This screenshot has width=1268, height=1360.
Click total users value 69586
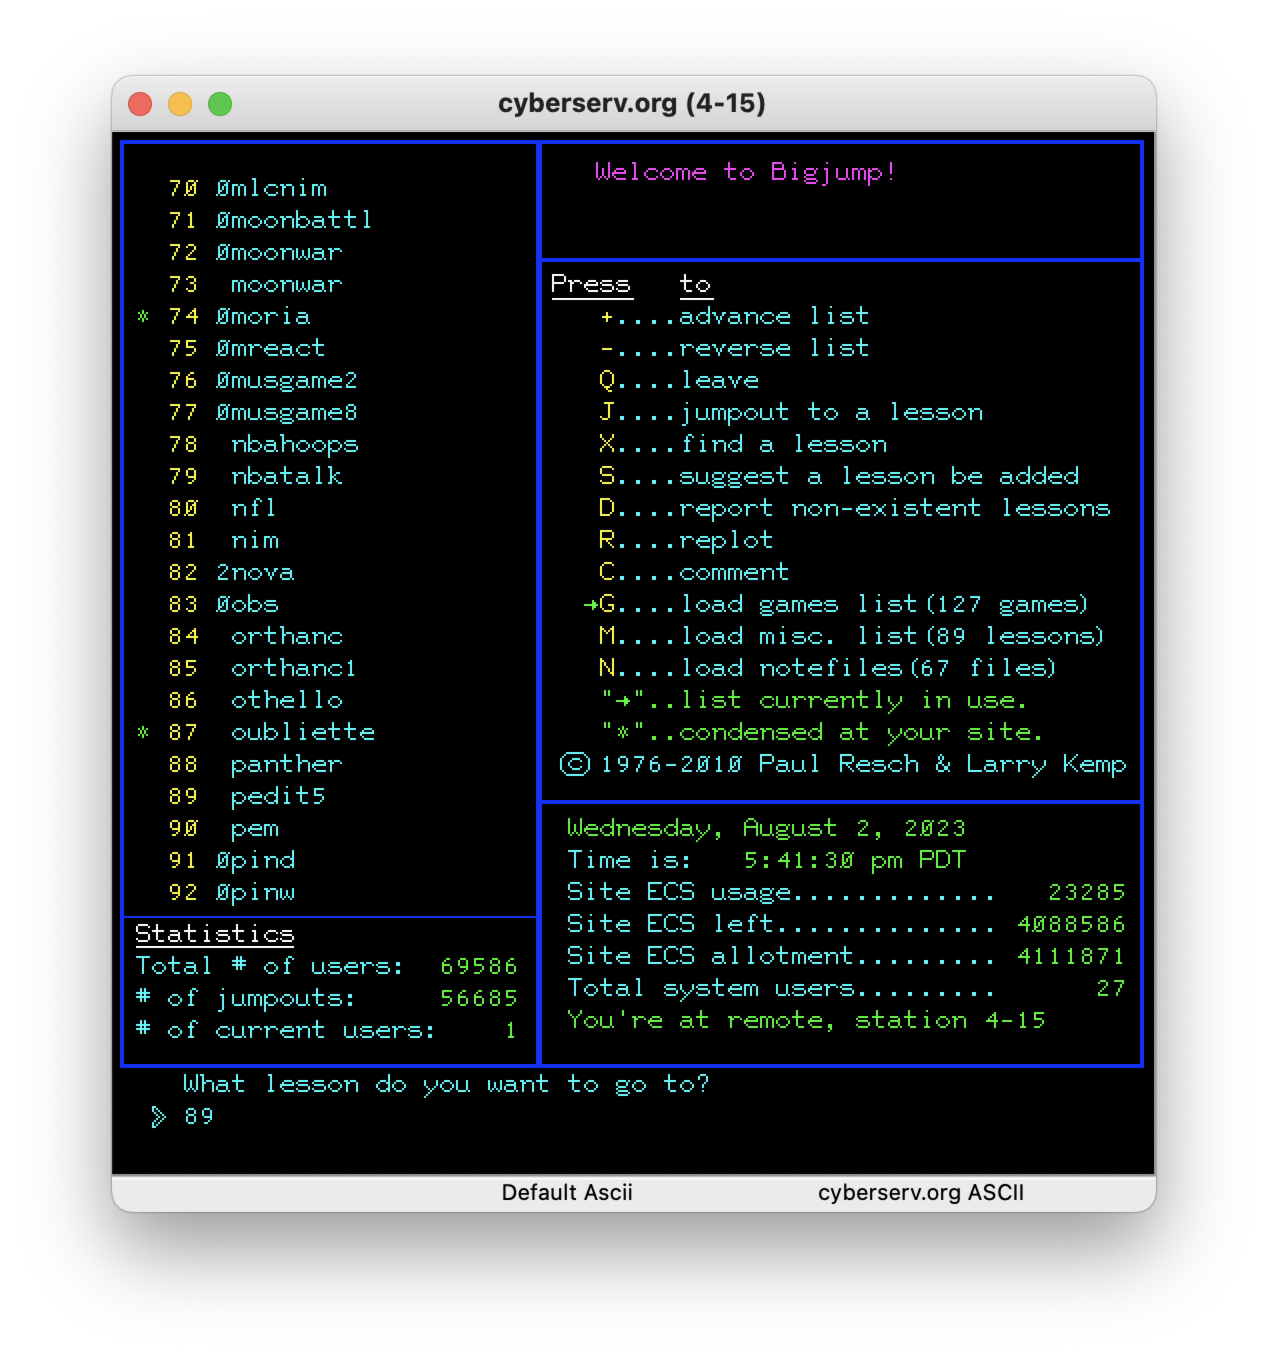point(479,966)
